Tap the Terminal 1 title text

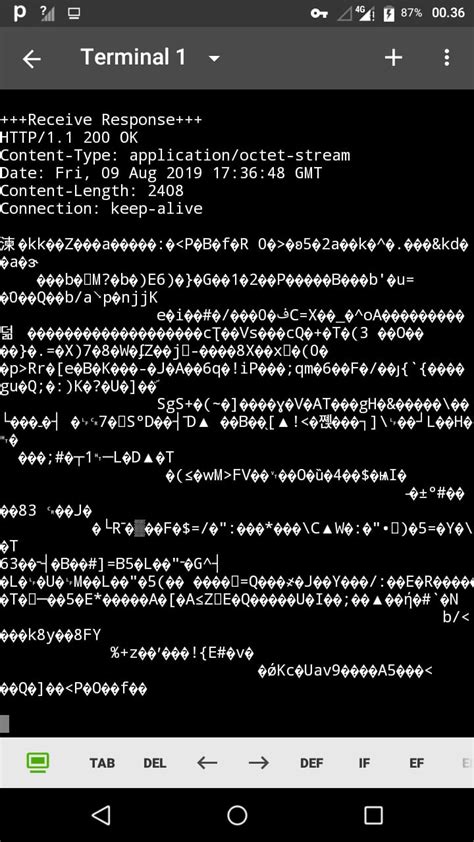133,57
